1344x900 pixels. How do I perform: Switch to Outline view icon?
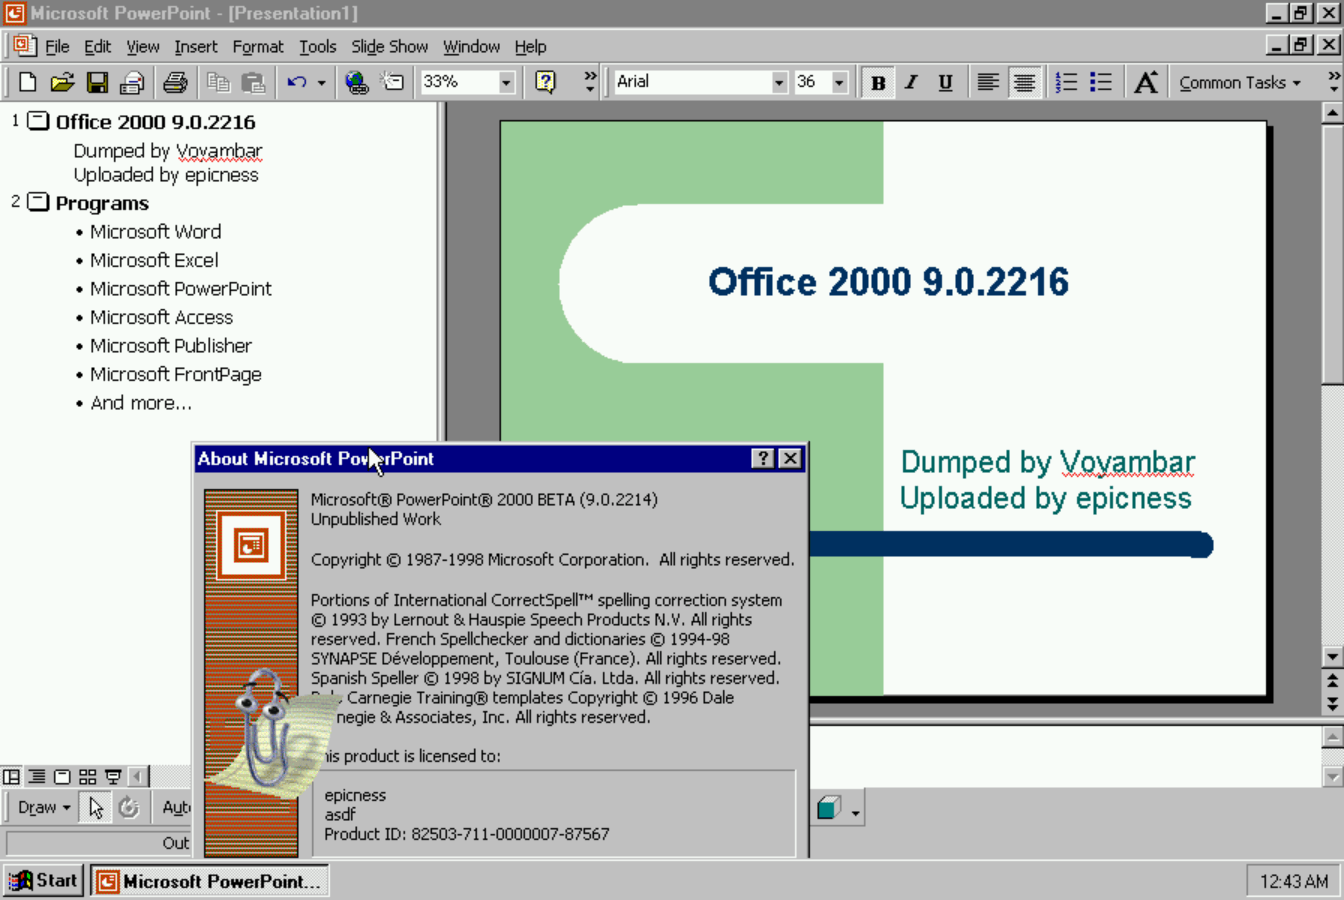36,776
